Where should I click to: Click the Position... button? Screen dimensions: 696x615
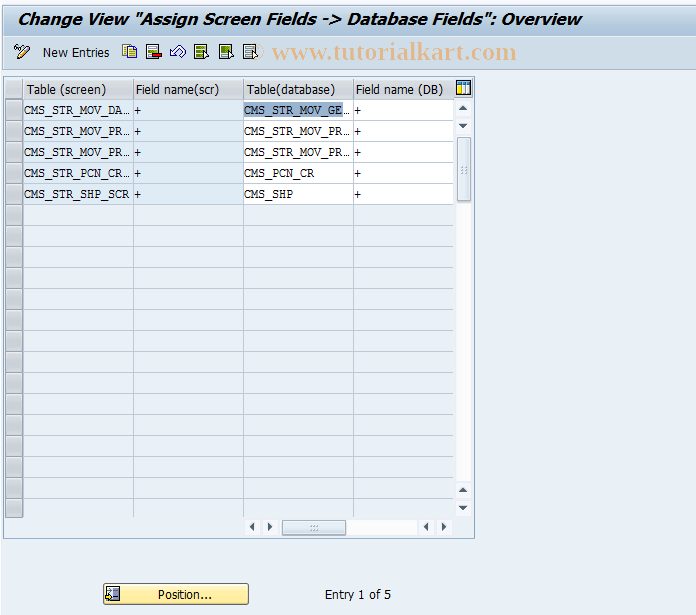coord(176,594)
